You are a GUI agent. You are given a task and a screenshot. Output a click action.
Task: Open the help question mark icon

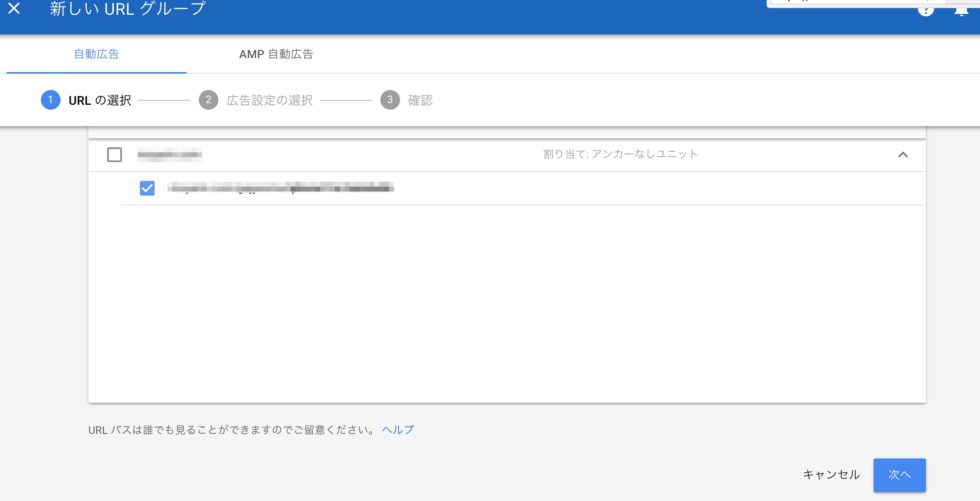pyautogui.click(x=926, y=9)
